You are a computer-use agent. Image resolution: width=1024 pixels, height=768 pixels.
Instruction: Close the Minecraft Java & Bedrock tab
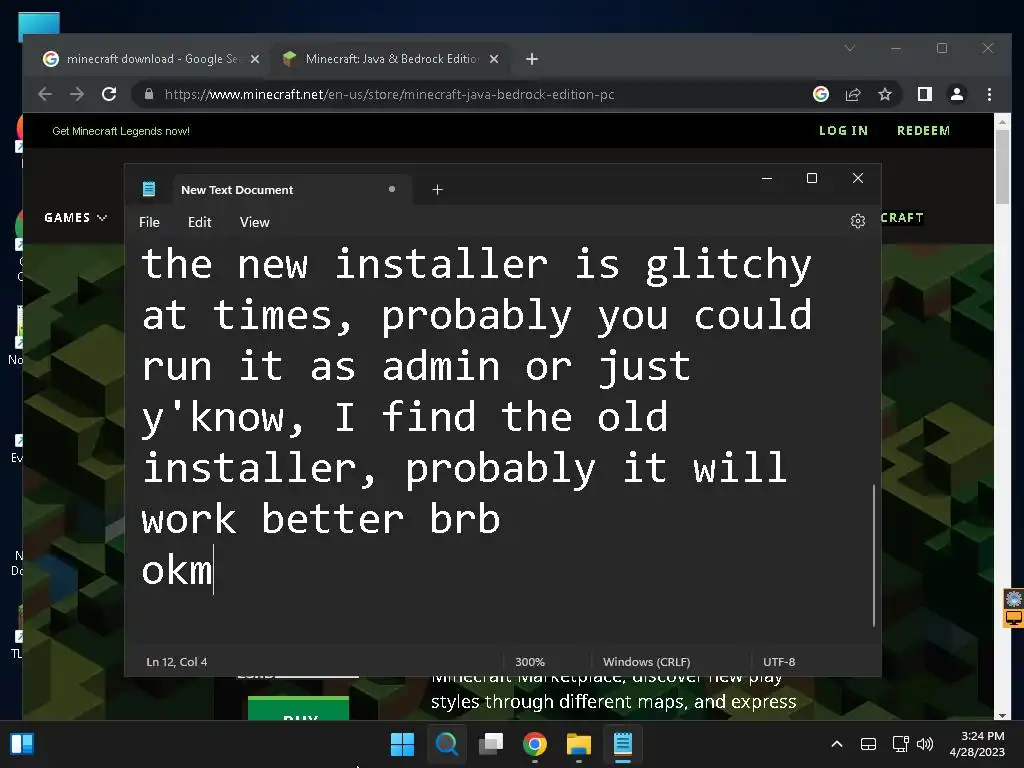click(494, 59)
